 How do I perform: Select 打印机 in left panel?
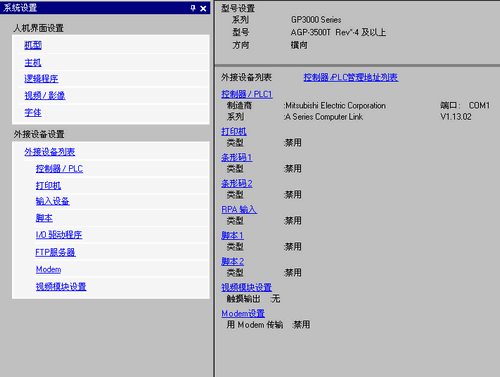pyautogui.click(x=48, y=185)
